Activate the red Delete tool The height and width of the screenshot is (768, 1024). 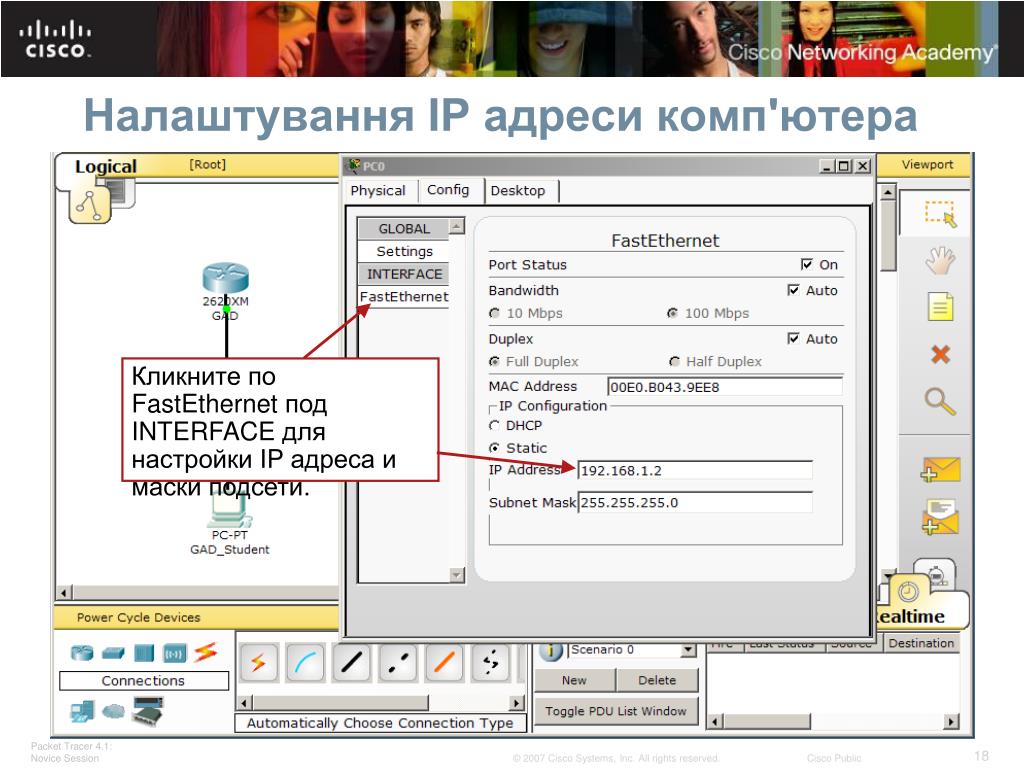[940, 354]
